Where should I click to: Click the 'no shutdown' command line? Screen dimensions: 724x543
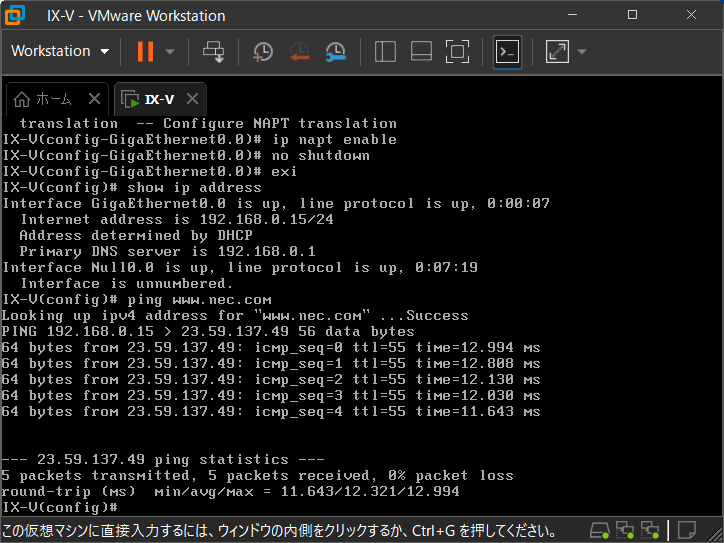pyautogui.click(x=186, y=156)
